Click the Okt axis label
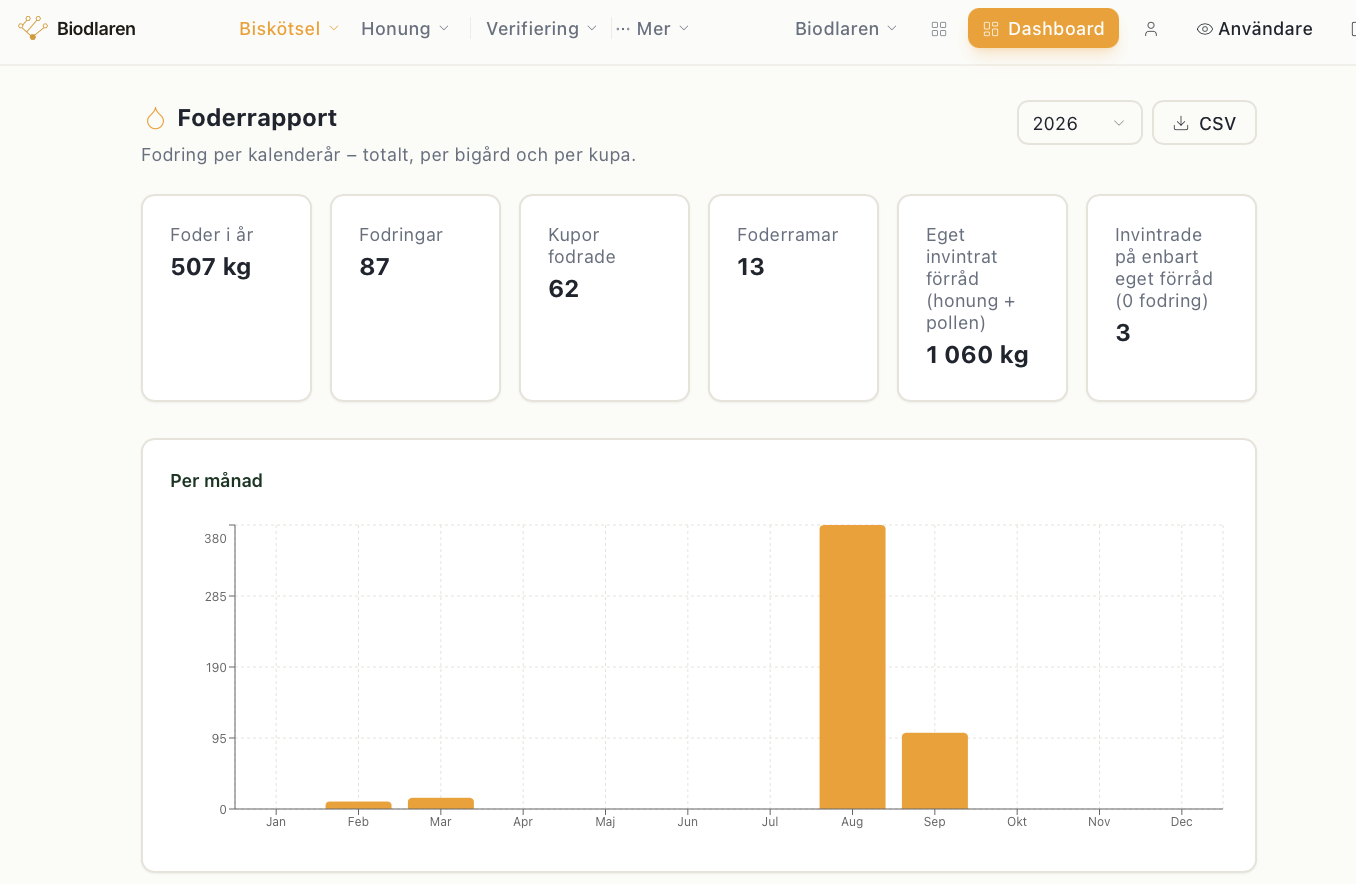The image size is (1356, 884). click(x=1017, y=822)
